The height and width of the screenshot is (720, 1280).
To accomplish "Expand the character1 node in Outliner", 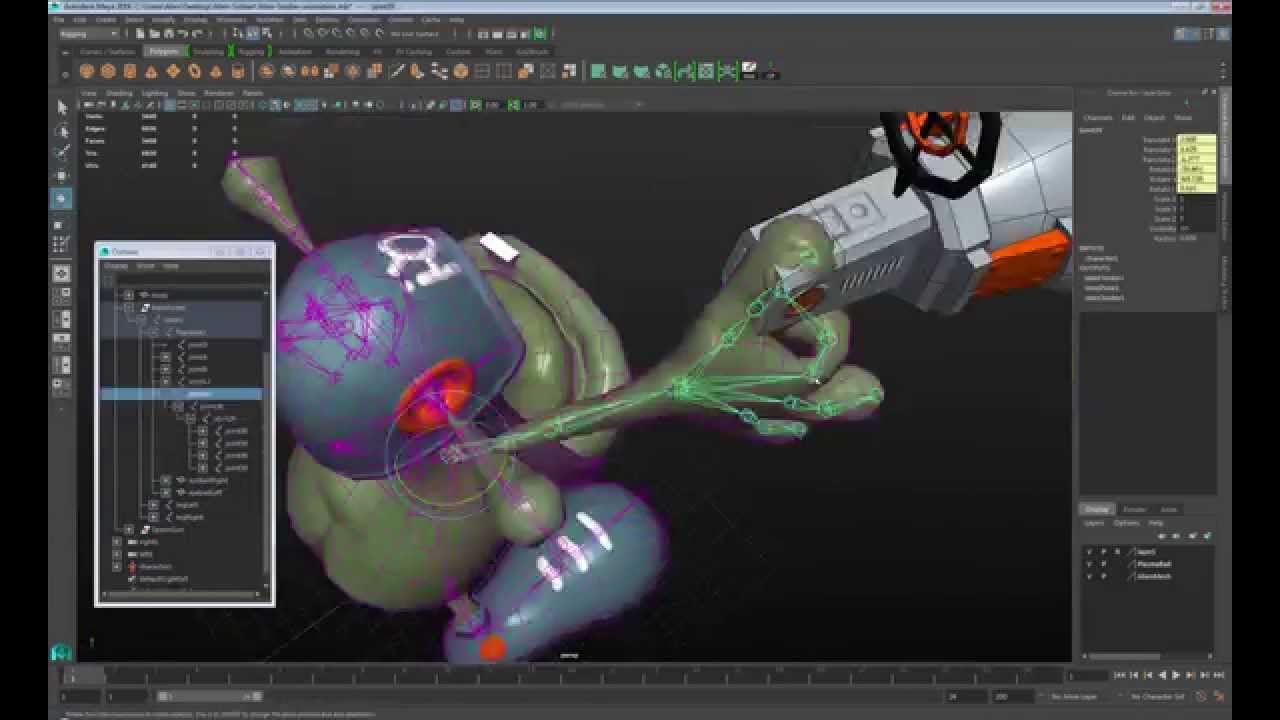I will click(117, 566).
